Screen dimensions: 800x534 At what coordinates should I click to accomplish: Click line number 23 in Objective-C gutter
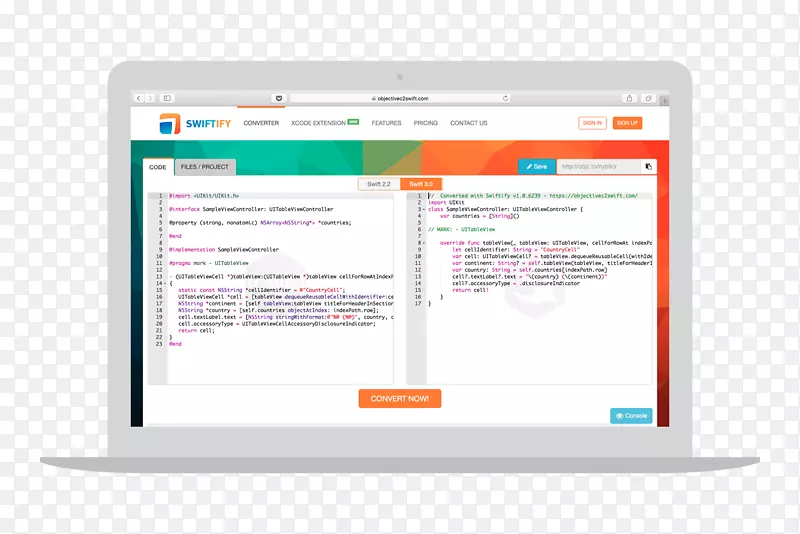coord(159,344)
